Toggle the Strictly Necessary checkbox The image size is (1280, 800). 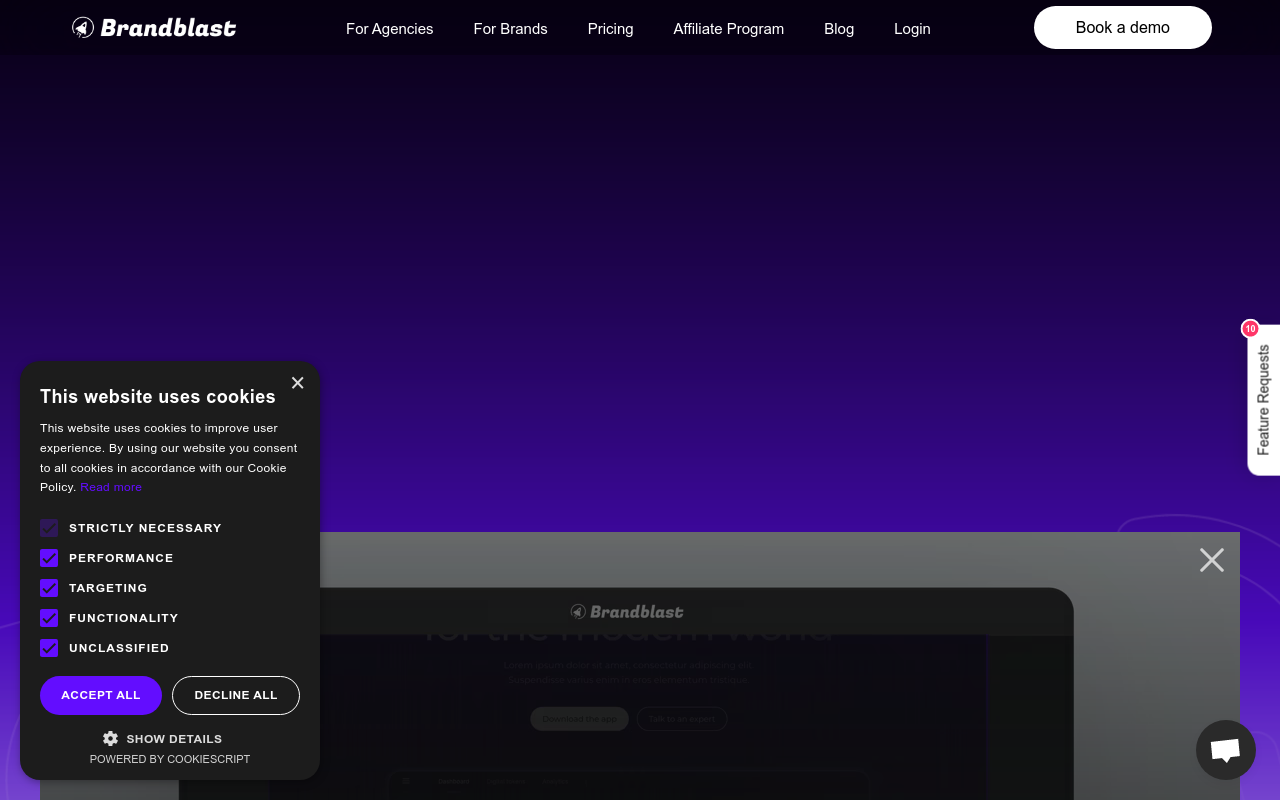tap(49, 528)
